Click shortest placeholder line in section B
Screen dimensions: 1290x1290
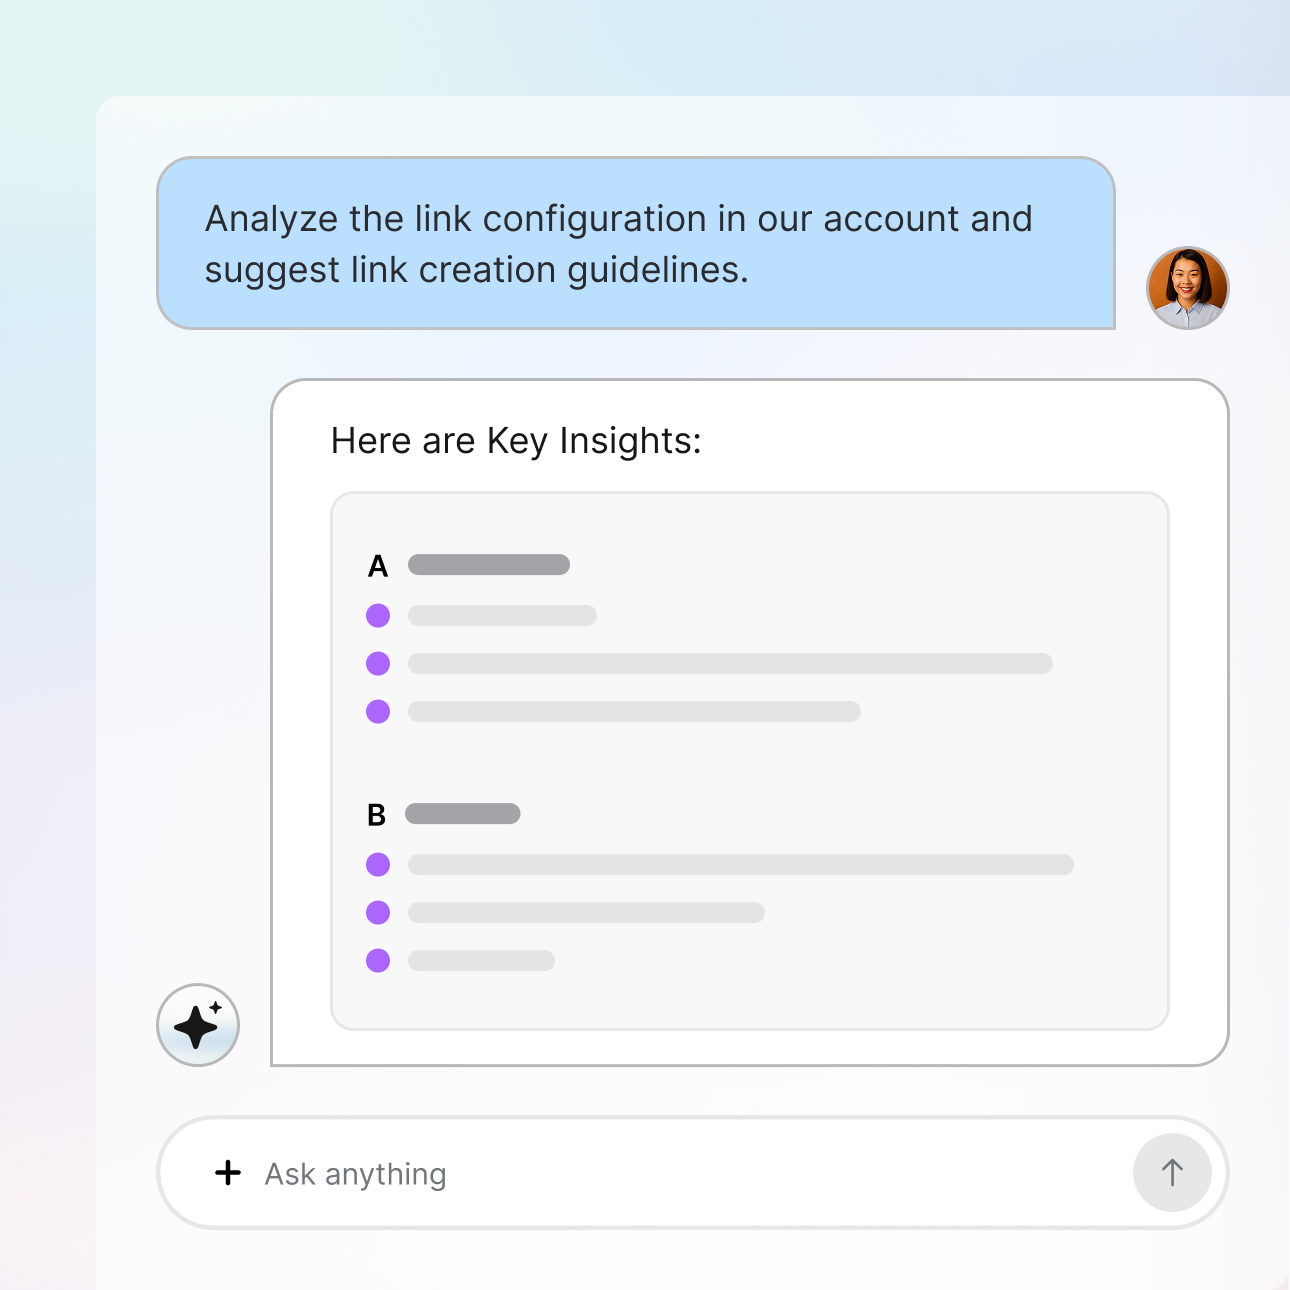tap(481, 960)
